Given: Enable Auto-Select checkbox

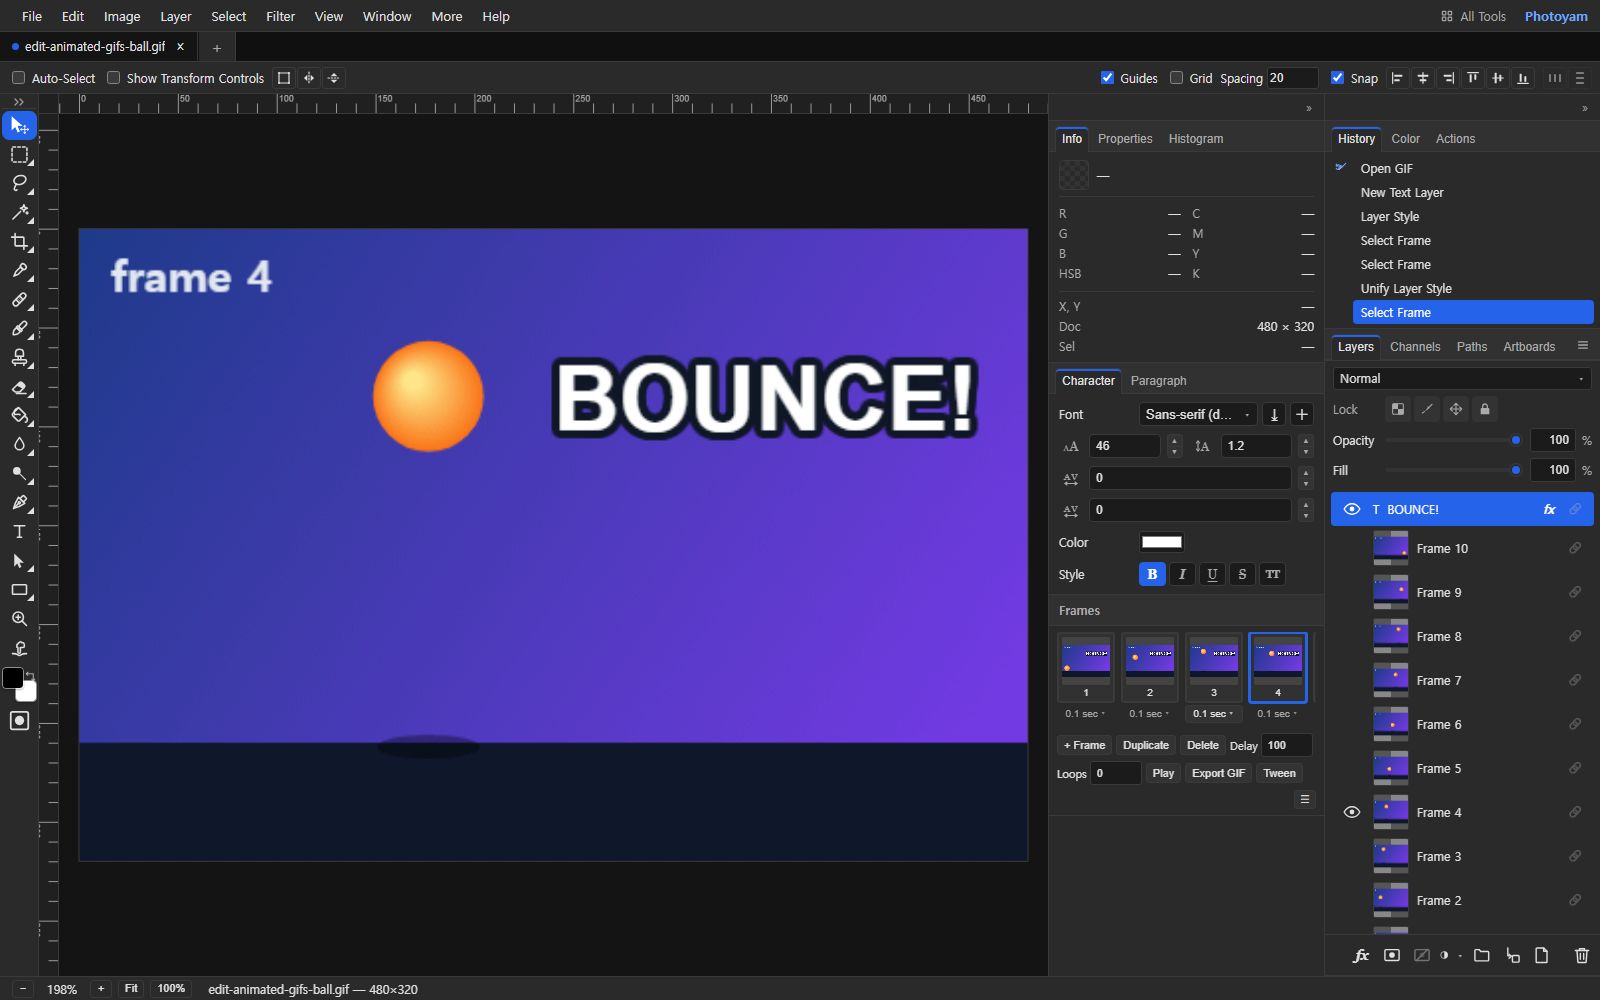Looking at the screenshot, I should point(18,78).
